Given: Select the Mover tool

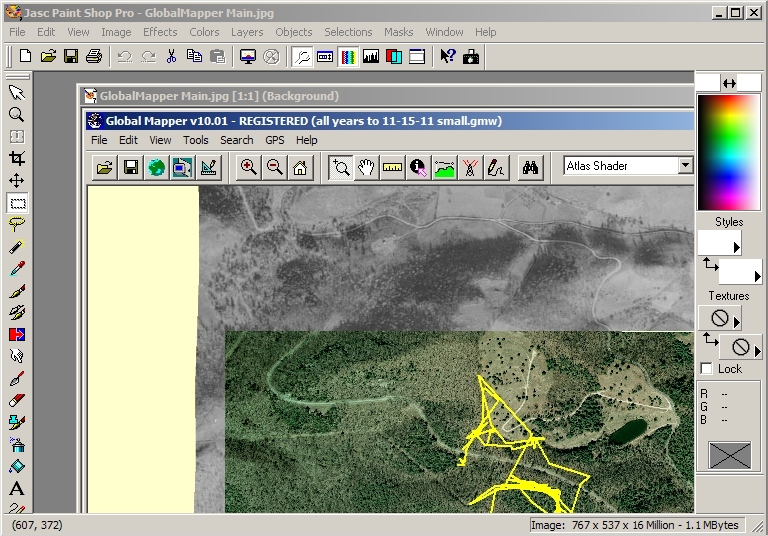Looking at the screenshot, I should (17, 181).
